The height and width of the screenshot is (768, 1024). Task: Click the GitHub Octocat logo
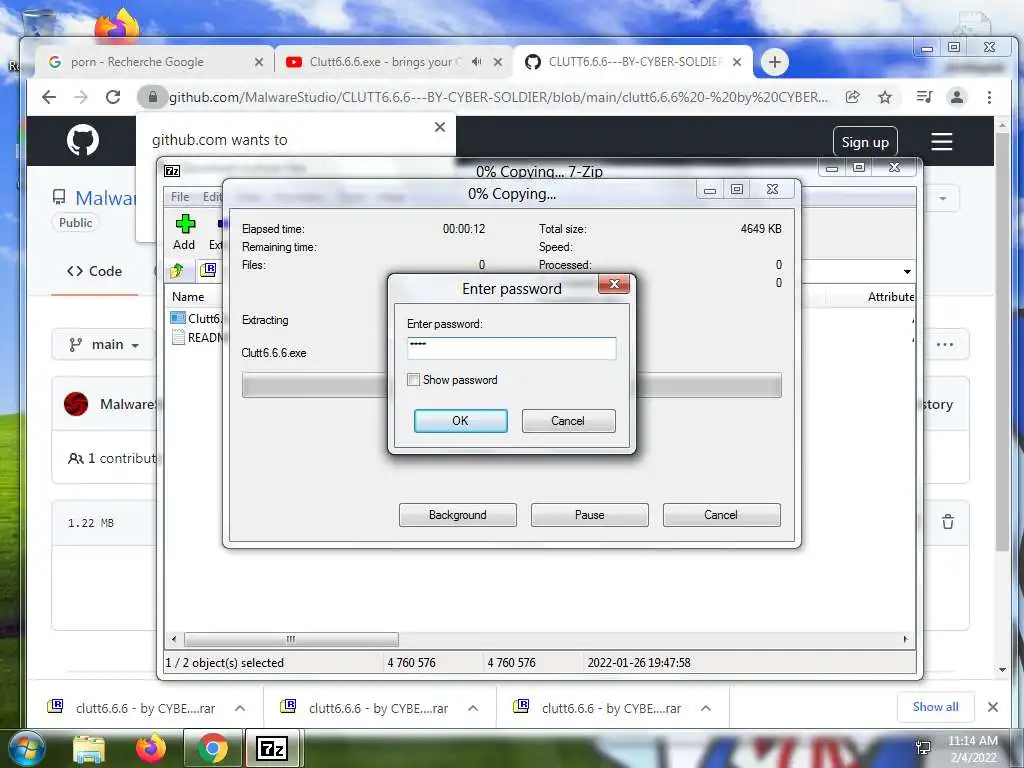(x=83, y=140)
